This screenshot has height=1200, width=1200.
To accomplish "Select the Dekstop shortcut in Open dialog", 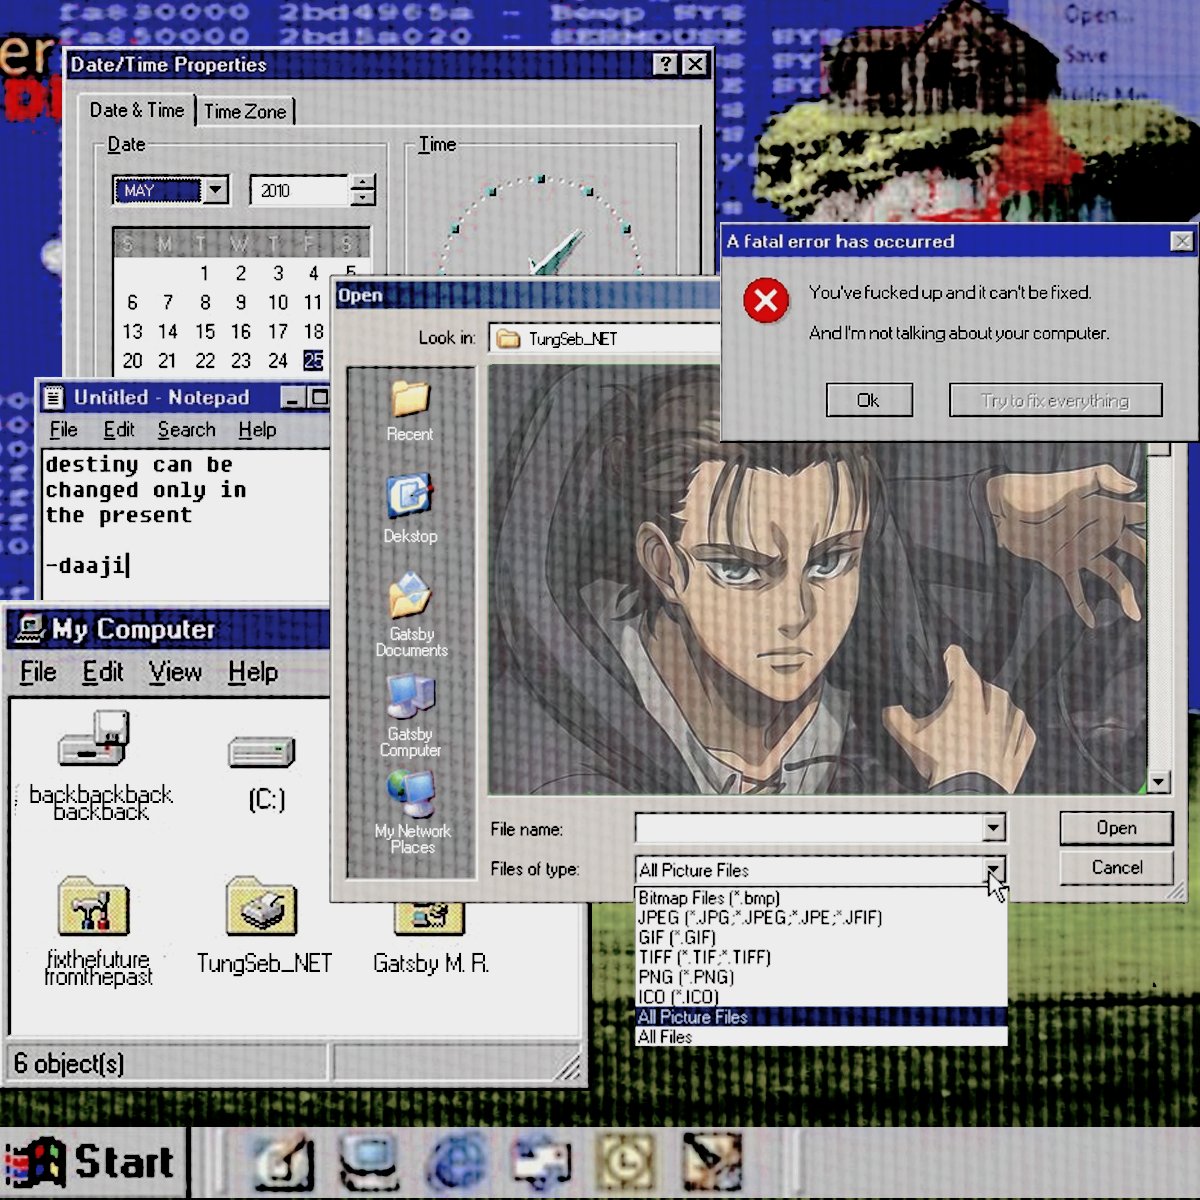I will point(409,495).
